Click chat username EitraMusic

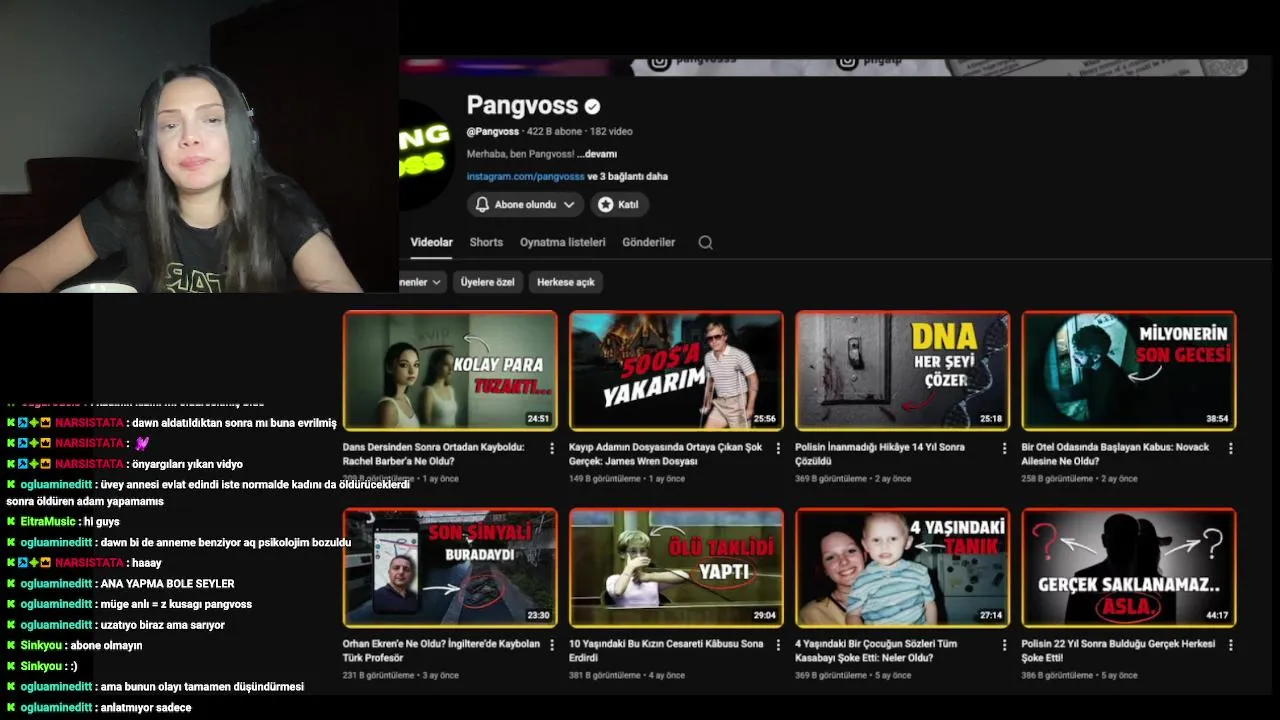click(x=47, y=522)
